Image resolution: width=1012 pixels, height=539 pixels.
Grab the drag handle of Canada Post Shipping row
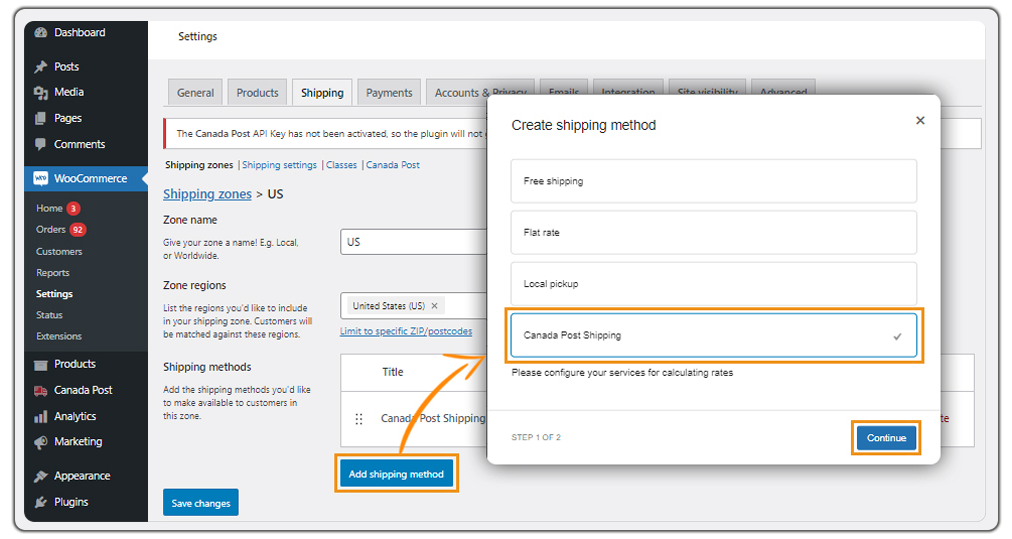359,419
